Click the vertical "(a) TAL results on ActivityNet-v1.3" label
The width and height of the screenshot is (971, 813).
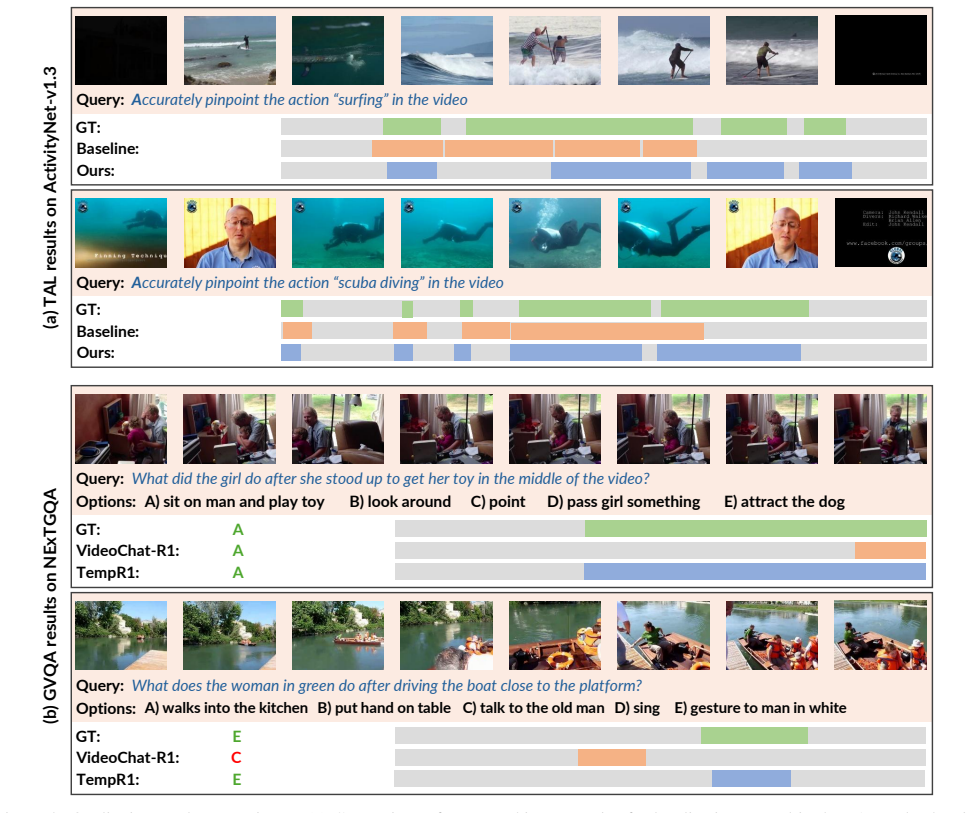coord(50,197)
